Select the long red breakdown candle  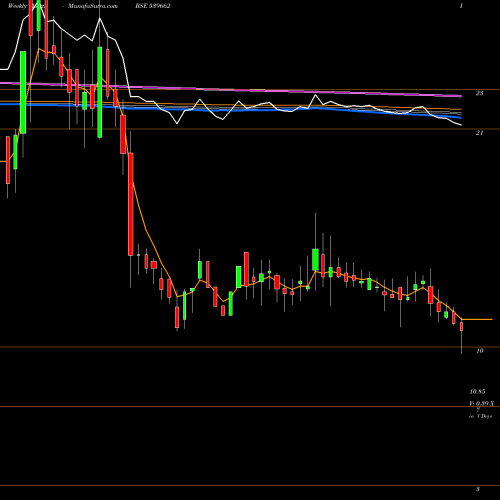[x=131, y=204]
